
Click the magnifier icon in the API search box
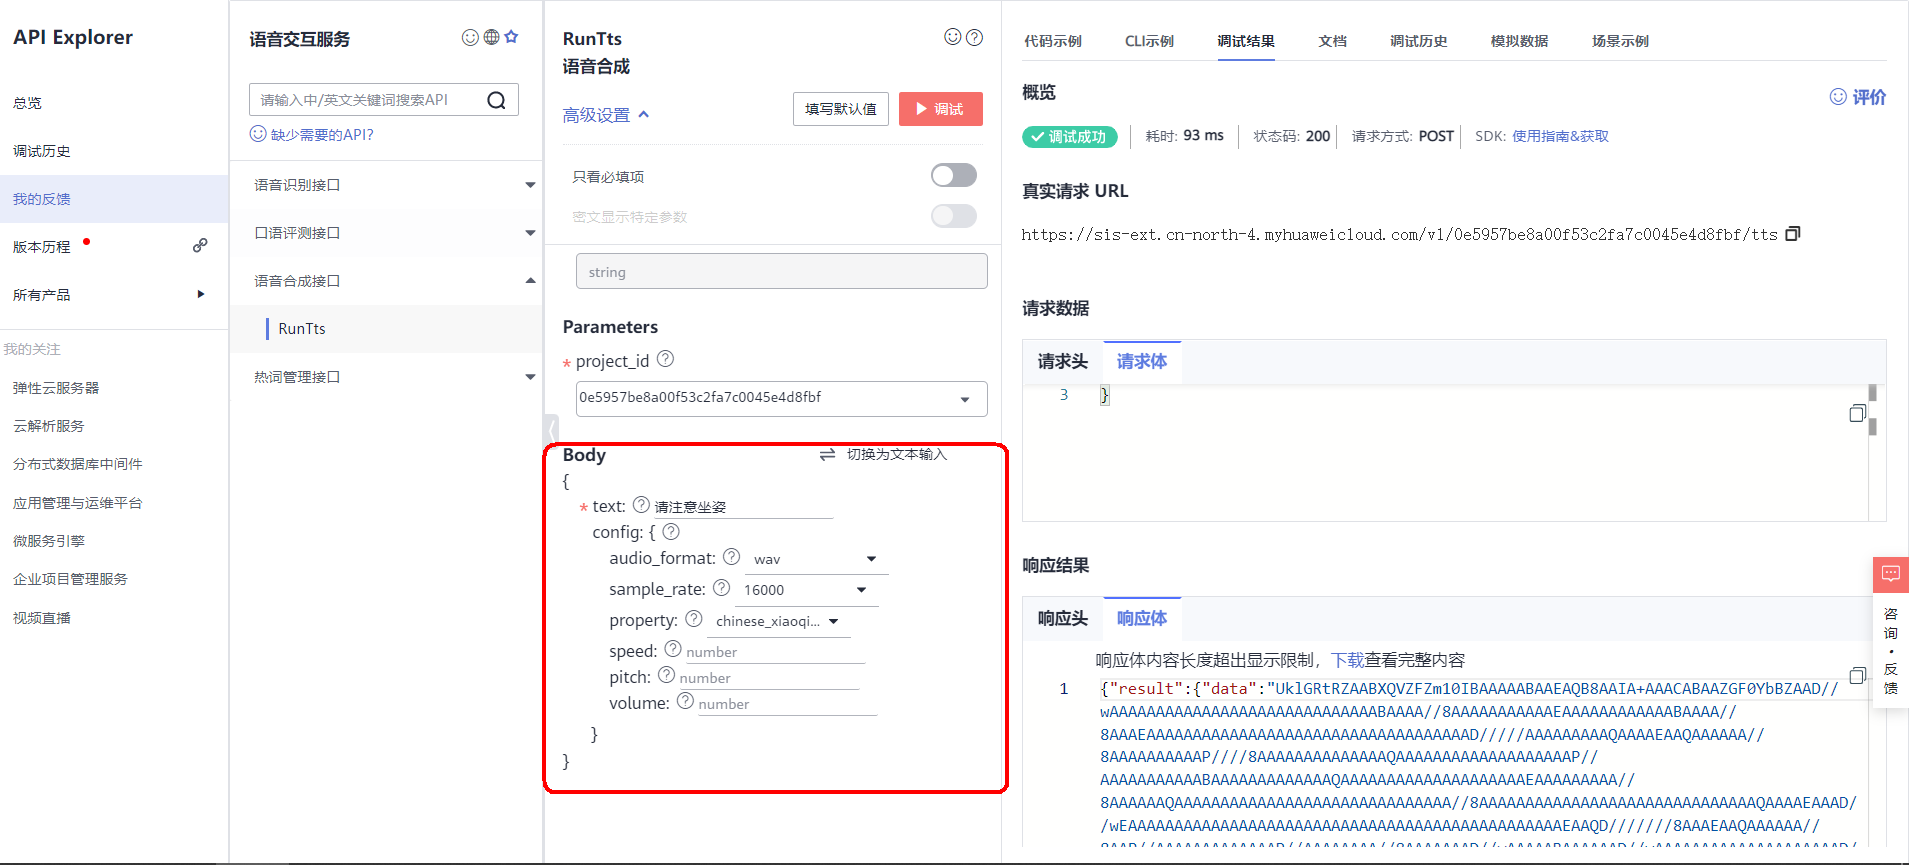coord(496,100)
